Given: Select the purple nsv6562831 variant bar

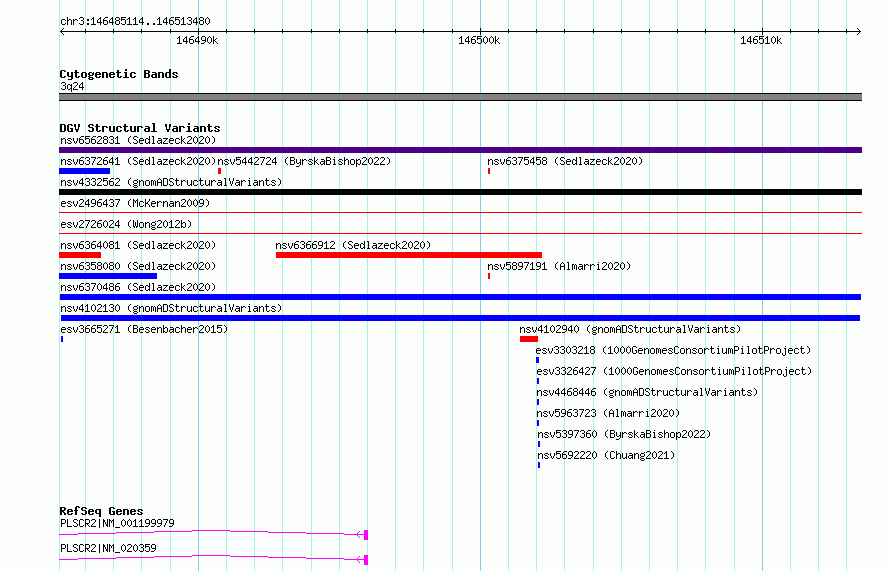Looking at the screenshot, I should 460,150.
